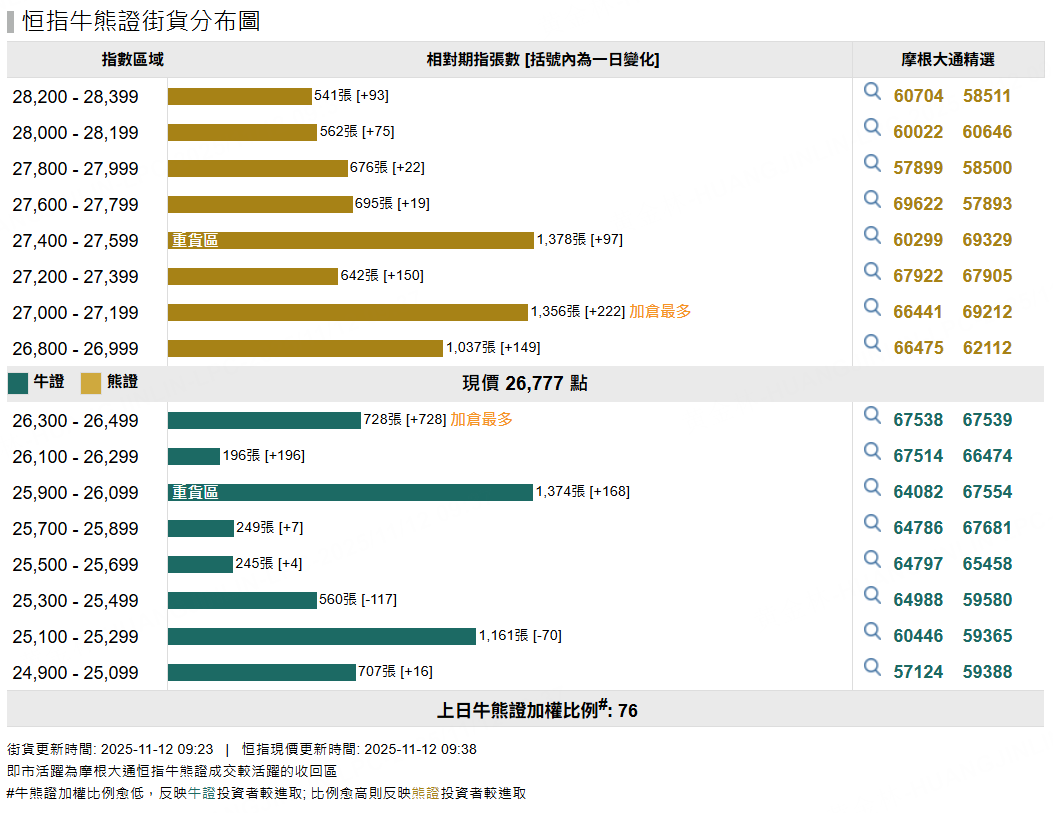1053x813 pixels.
Task: Select bear certificate 69329
Action: tap(987, 240)
